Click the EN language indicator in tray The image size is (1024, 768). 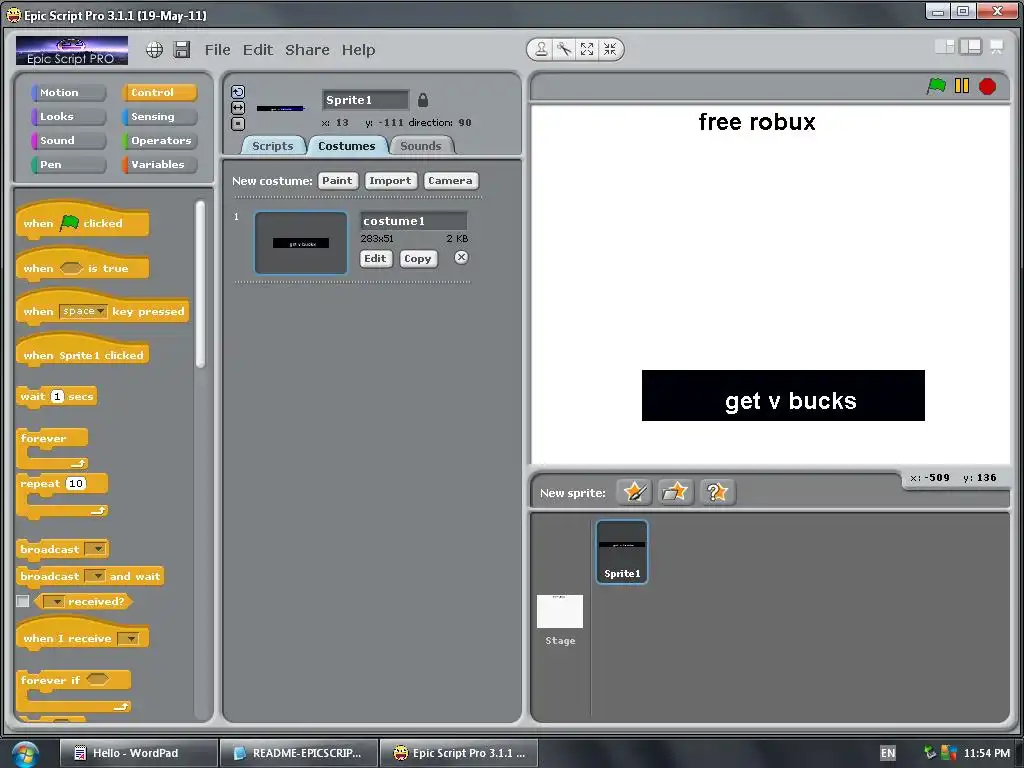(888, 753)
